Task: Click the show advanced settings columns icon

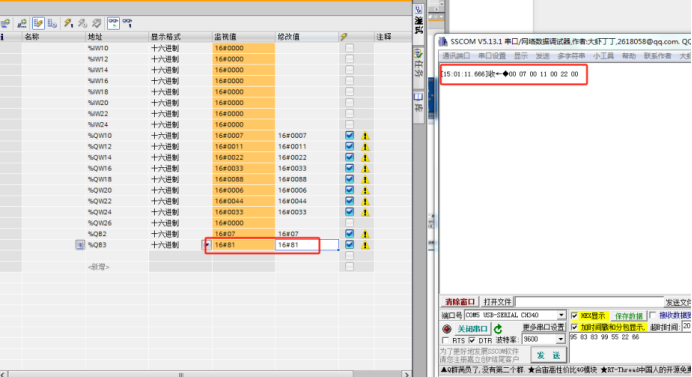Action: tap(52, 23)
